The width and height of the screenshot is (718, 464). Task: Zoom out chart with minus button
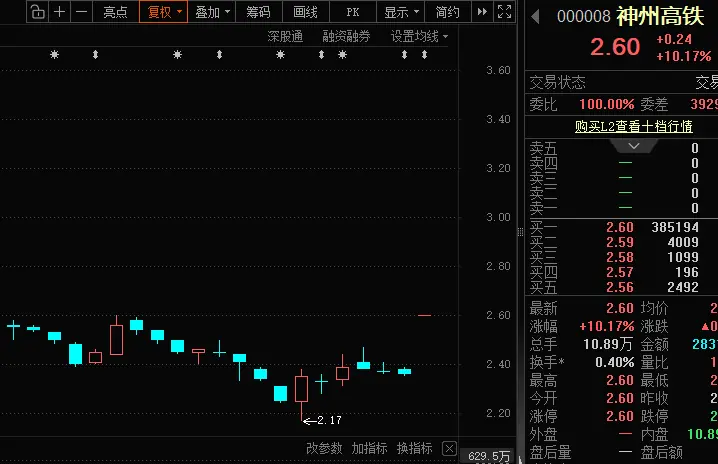[x=81, y=12]
